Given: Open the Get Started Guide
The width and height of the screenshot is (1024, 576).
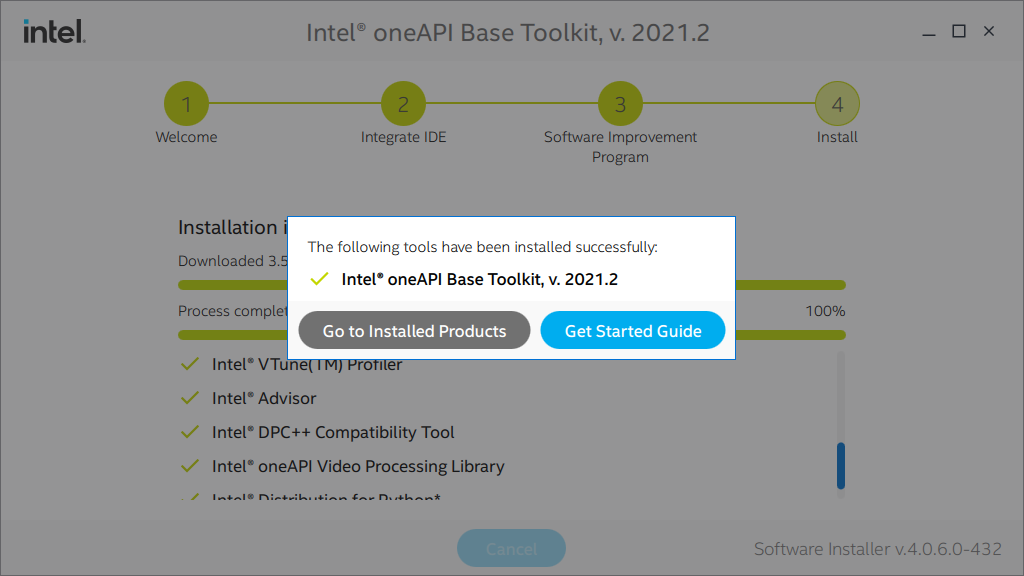Looking at the screenshot, I should point(633,330).
